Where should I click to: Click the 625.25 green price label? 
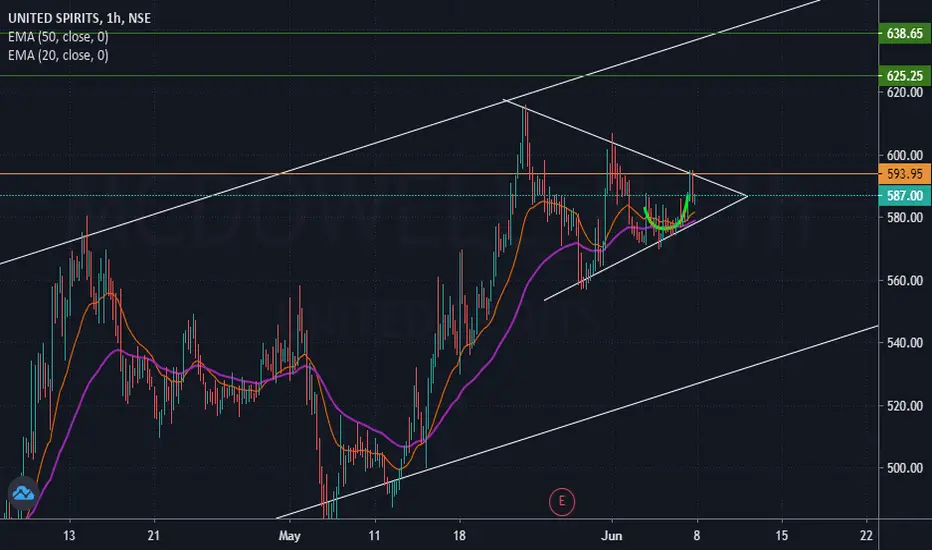coord(904,76)
